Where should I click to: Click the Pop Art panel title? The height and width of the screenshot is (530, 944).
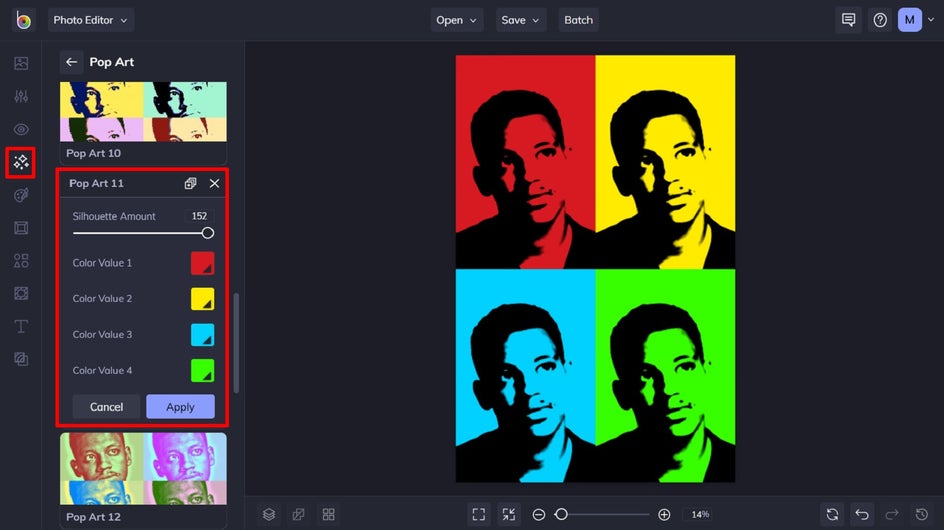[x=111, y=62]
